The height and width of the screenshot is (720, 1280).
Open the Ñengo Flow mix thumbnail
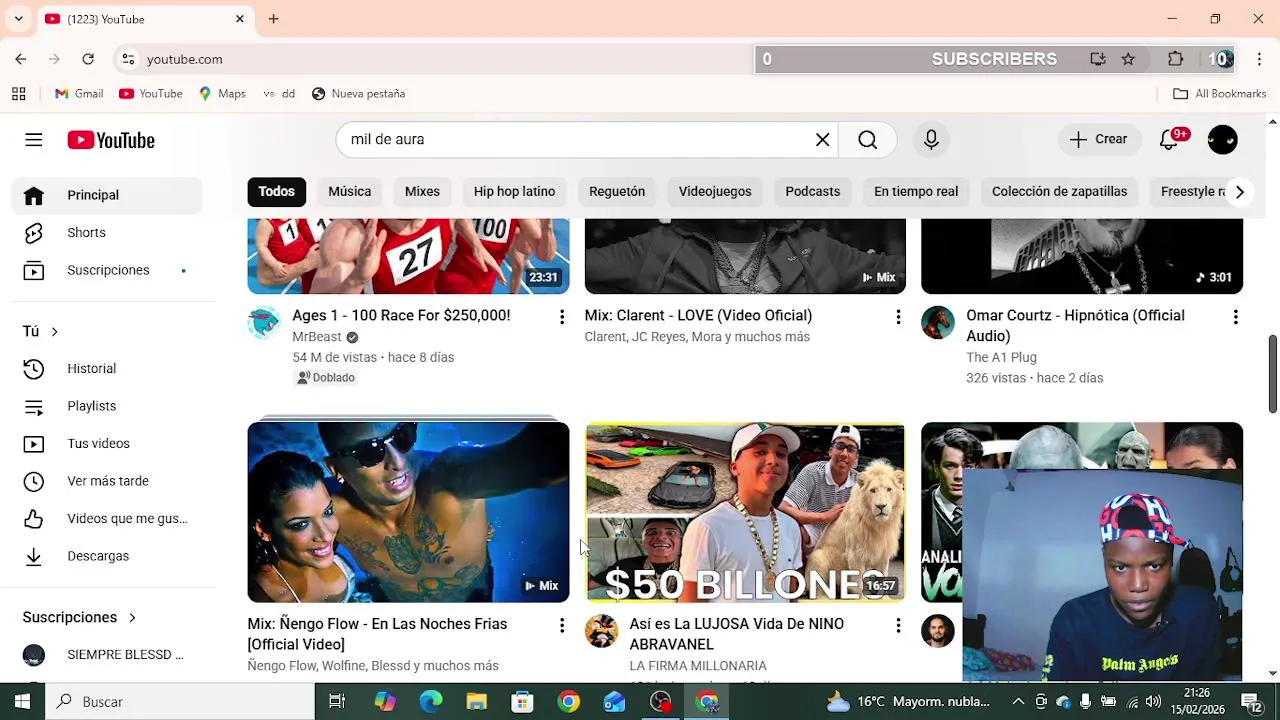(408, 512)
